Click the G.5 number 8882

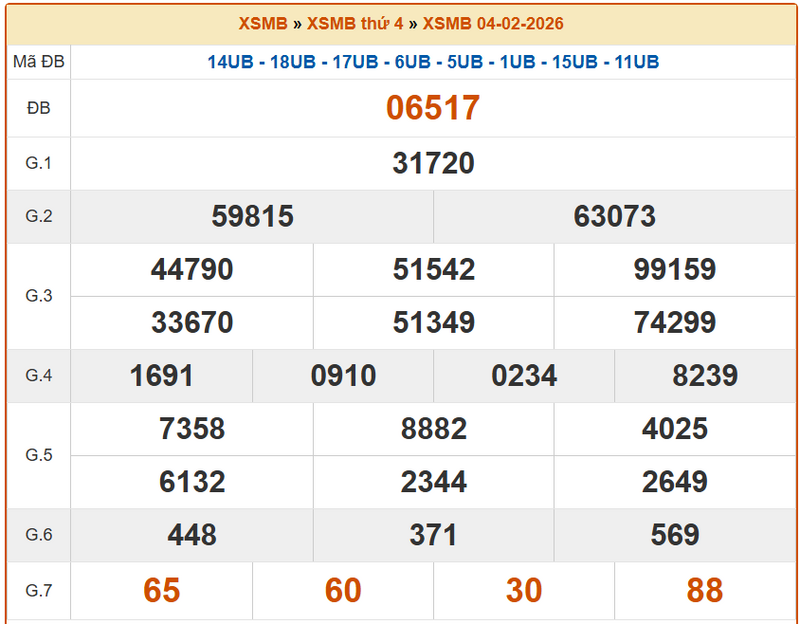433,429
